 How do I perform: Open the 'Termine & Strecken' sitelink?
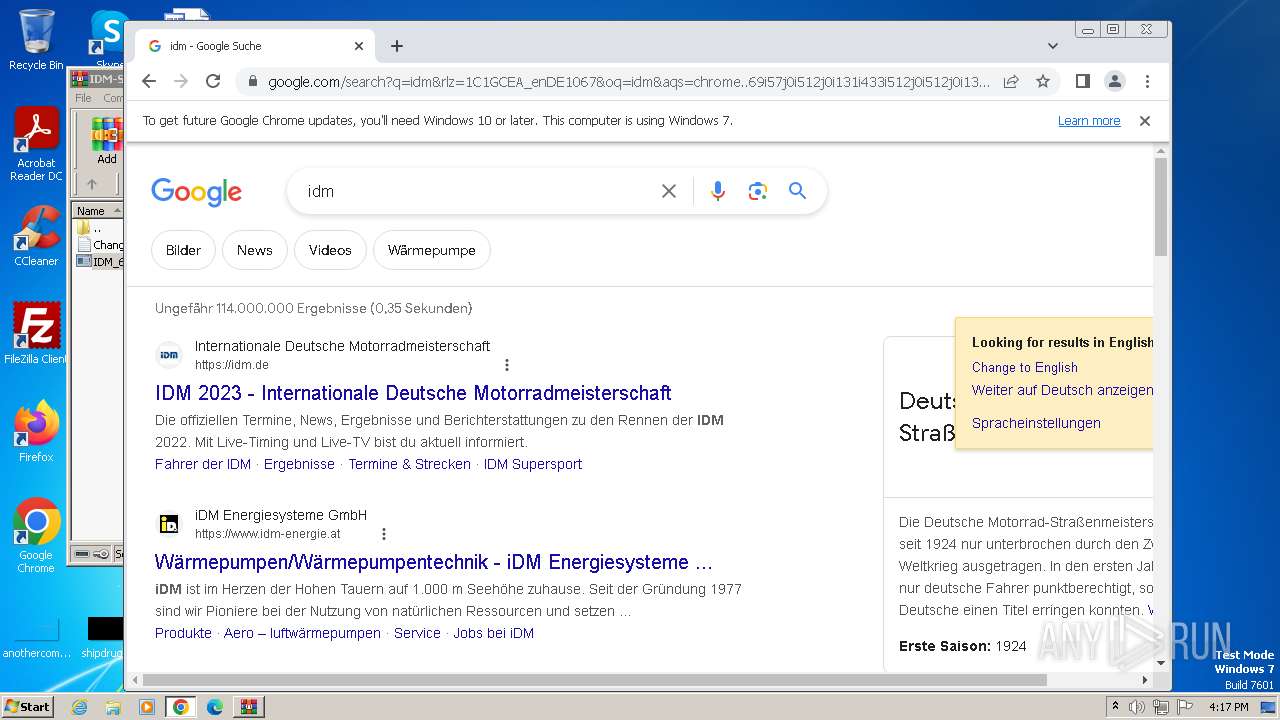point(409,464)
